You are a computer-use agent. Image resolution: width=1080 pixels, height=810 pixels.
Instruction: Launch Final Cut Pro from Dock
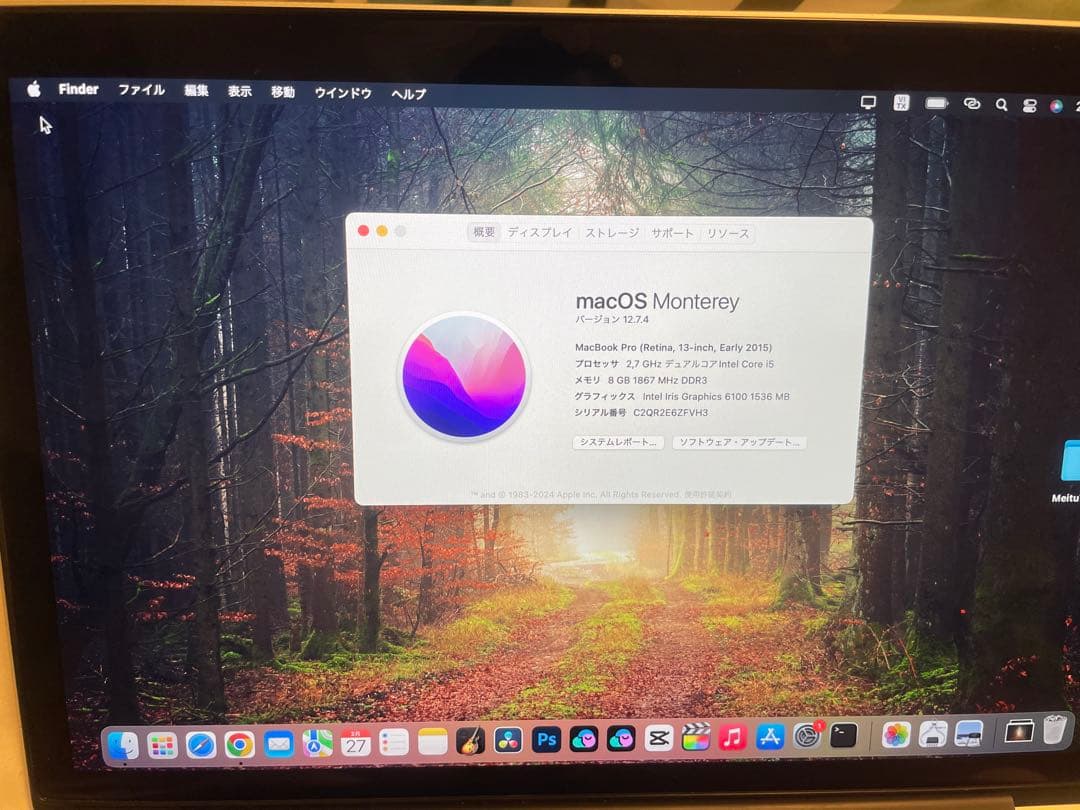696,738
